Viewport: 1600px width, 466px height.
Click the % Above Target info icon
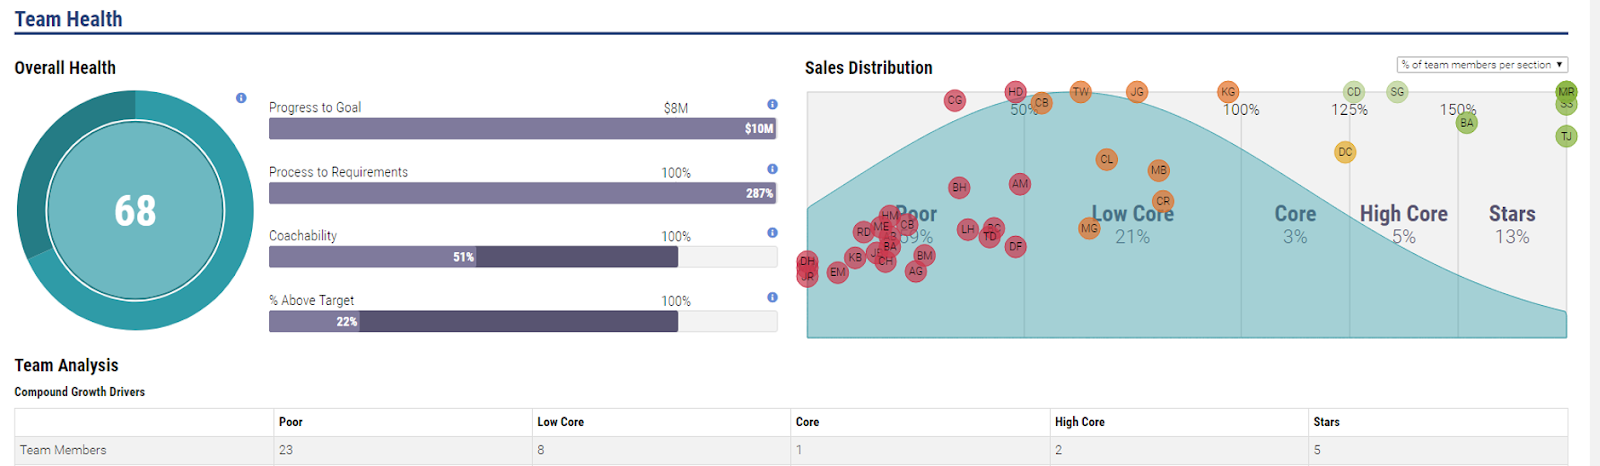pos(772,297)
